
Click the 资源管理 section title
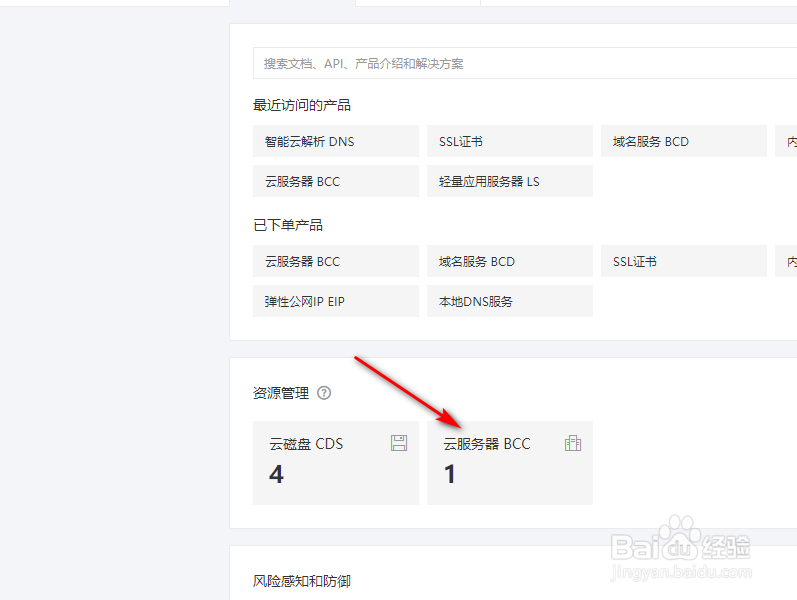281,393
